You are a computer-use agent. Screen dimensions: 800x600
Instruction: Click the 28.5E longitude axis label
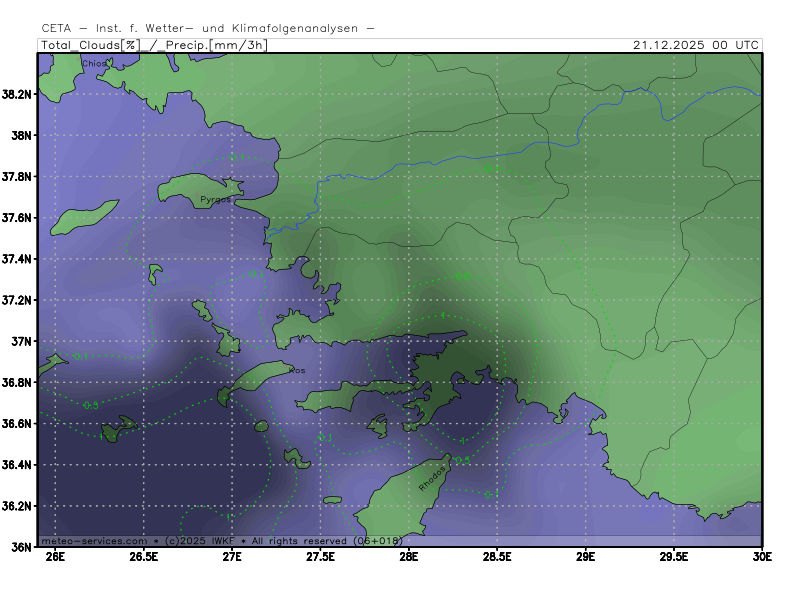point(497,557)
